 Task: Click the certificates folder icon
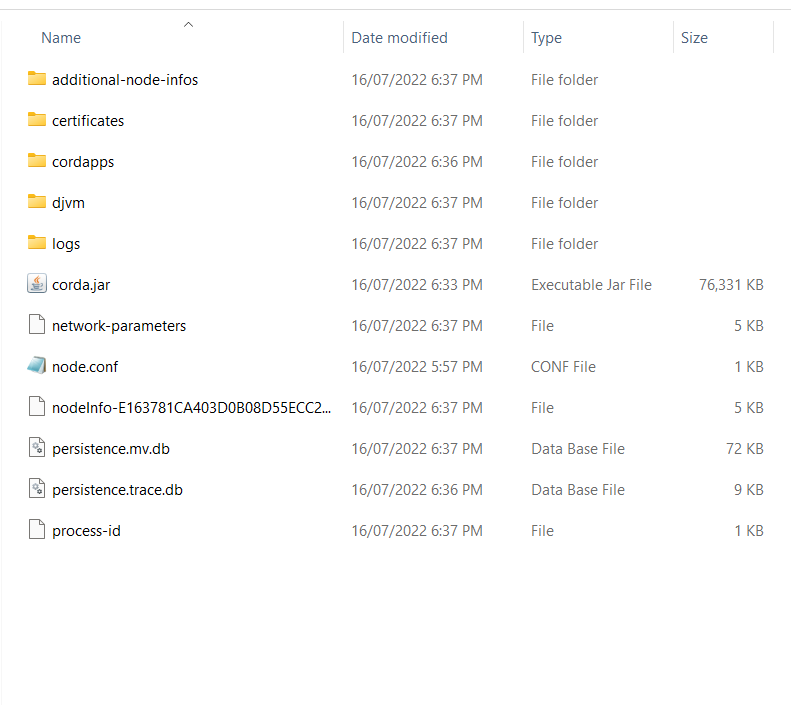pyautogui.click(x=36, y=120)
